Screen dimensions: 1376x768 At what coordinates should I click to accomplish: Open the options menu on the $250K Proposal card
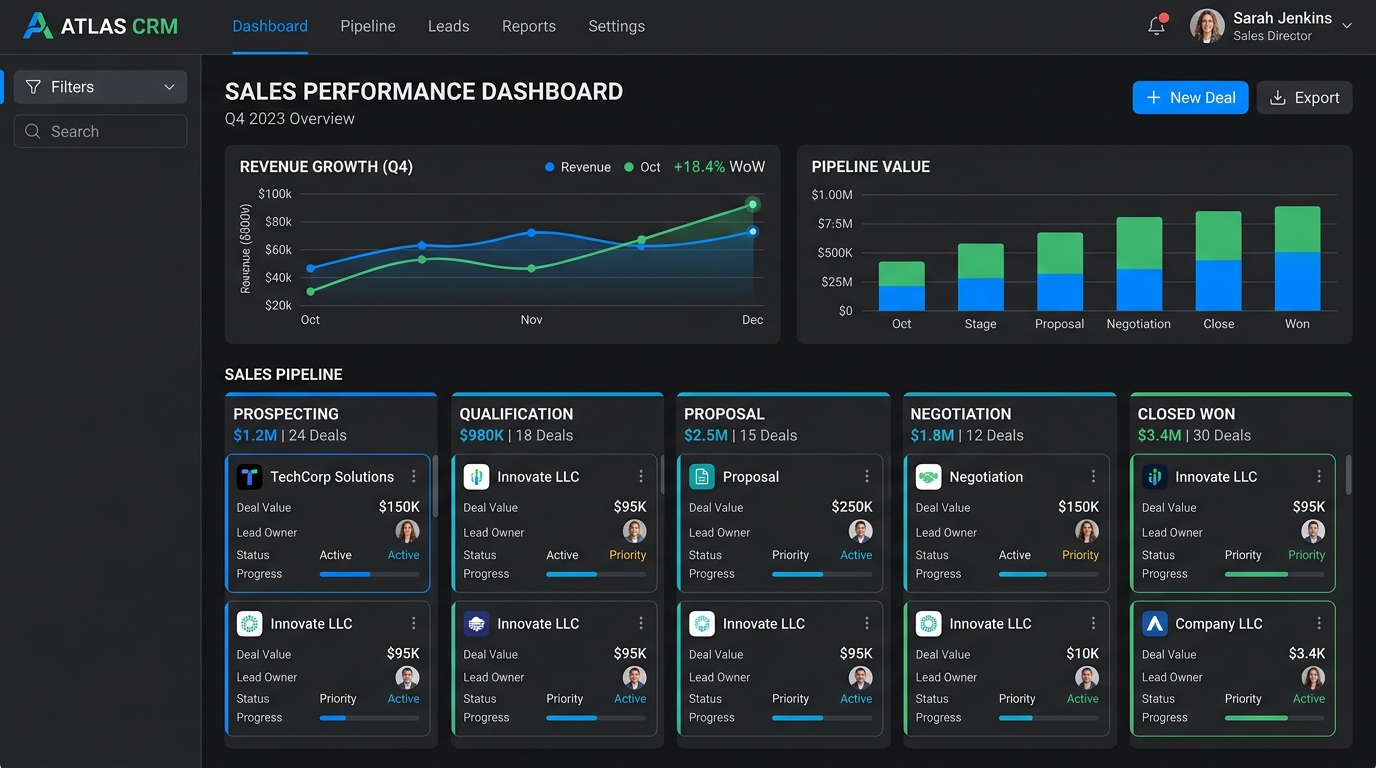pyautogui.click(x=867, y=477)
